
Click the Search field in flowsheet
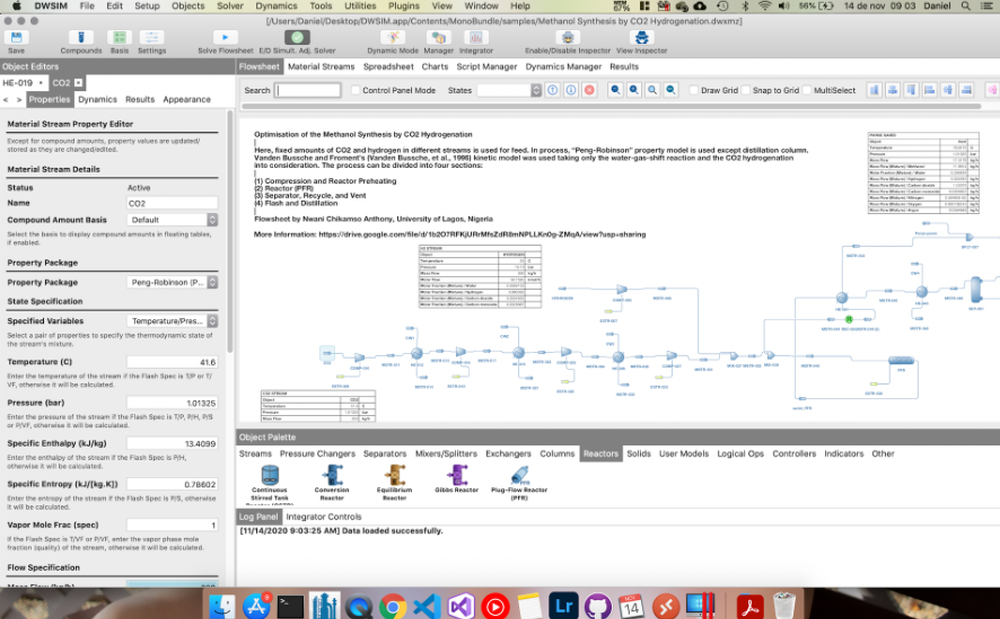point(307,91)
